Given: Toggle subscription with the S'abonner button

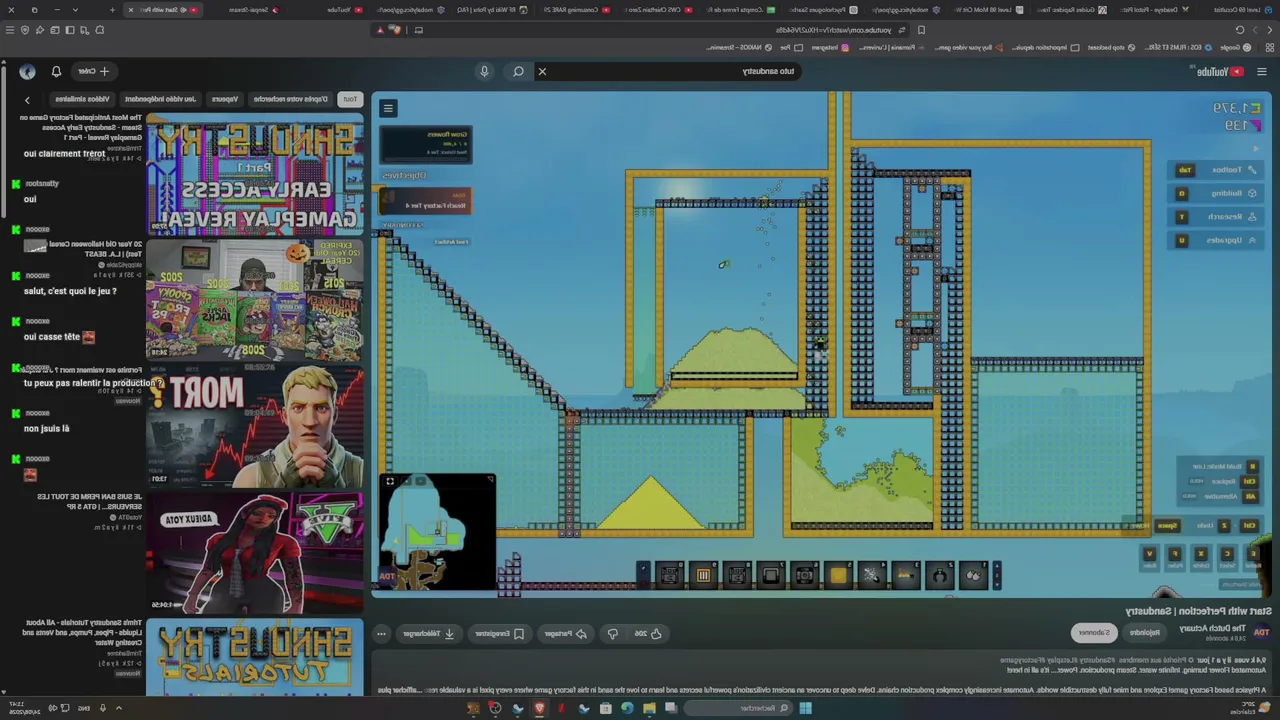Looking at the screenshot, I should point(1093,632).
